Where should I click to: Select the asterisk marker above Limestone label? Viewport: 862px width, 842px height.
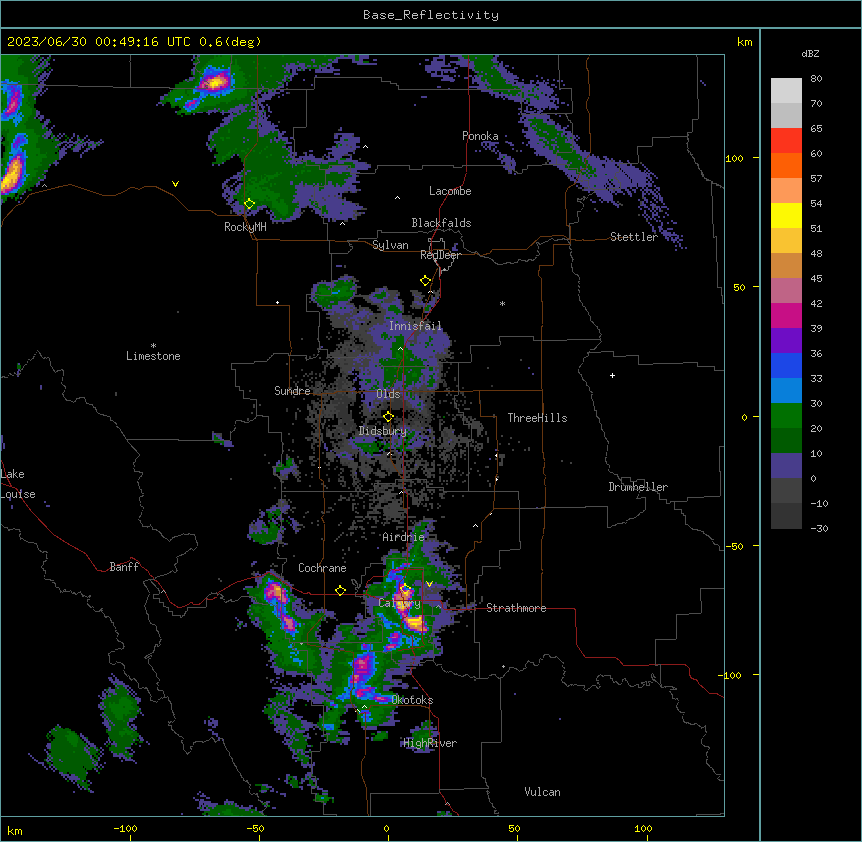pos(153,346)
